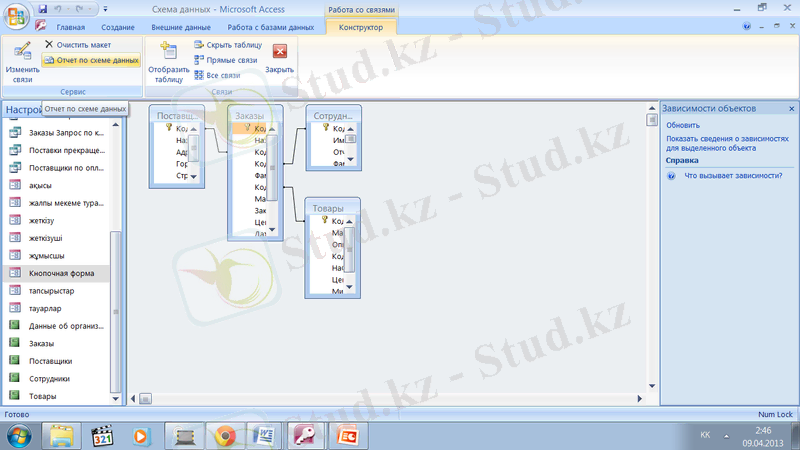Select report Сотрудники in navigation pane
The image size is (800, 450).
pos(57,379)
